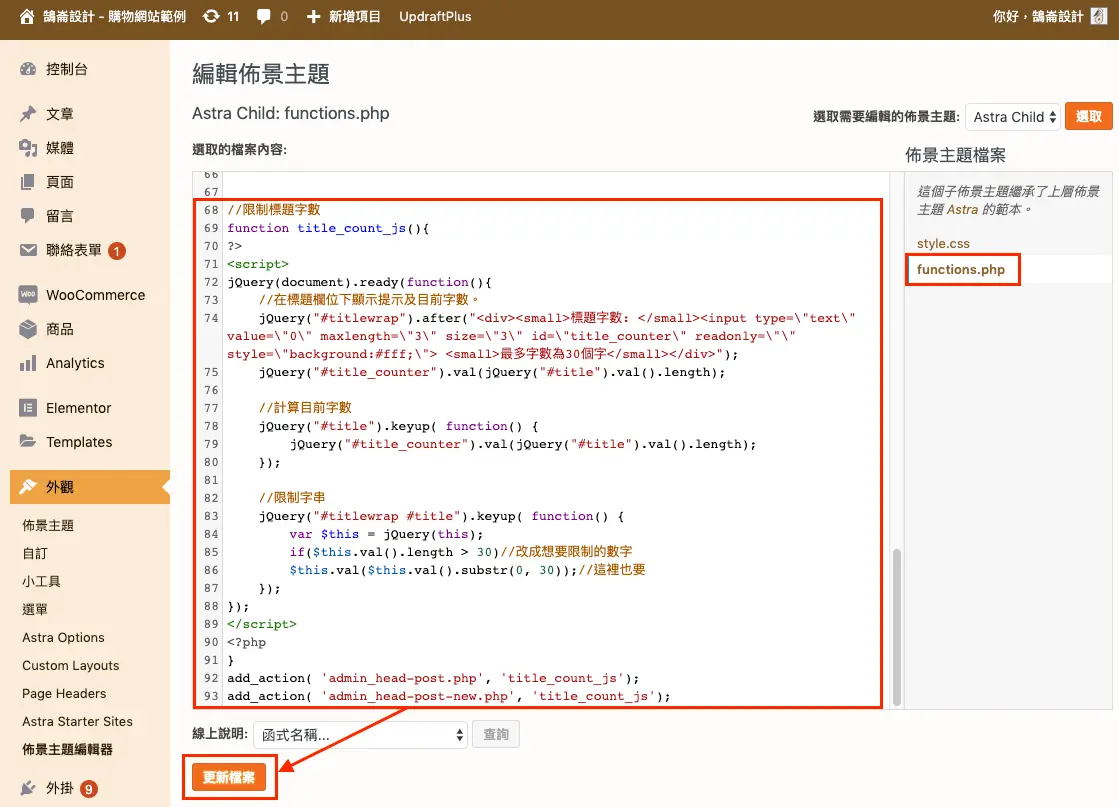Image resolution: width=1119 pixels, height=807 pixels.
Task: Open the Astra Child theme dropdown
Action: click(x=1013, y=117)
